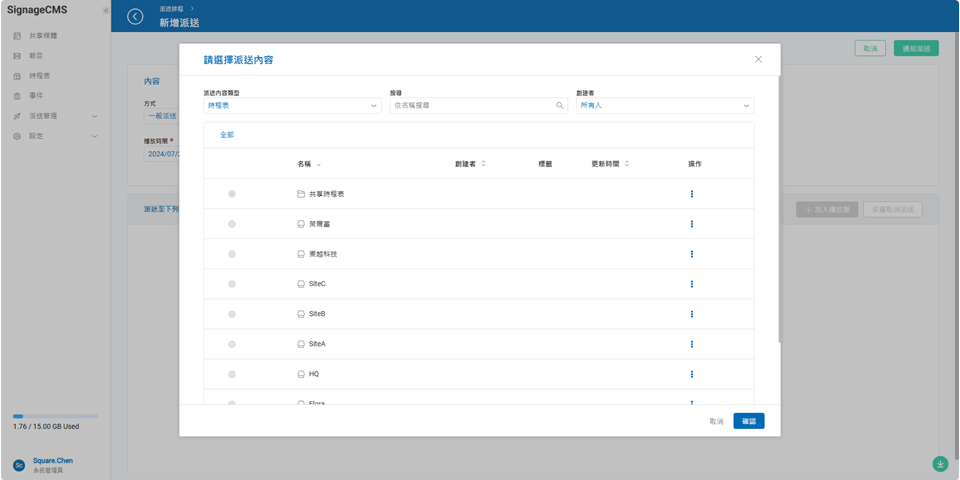Viewport: 960px width, 480px height.
Task: Select the SiteC radio button
Action: coord(232,284)
